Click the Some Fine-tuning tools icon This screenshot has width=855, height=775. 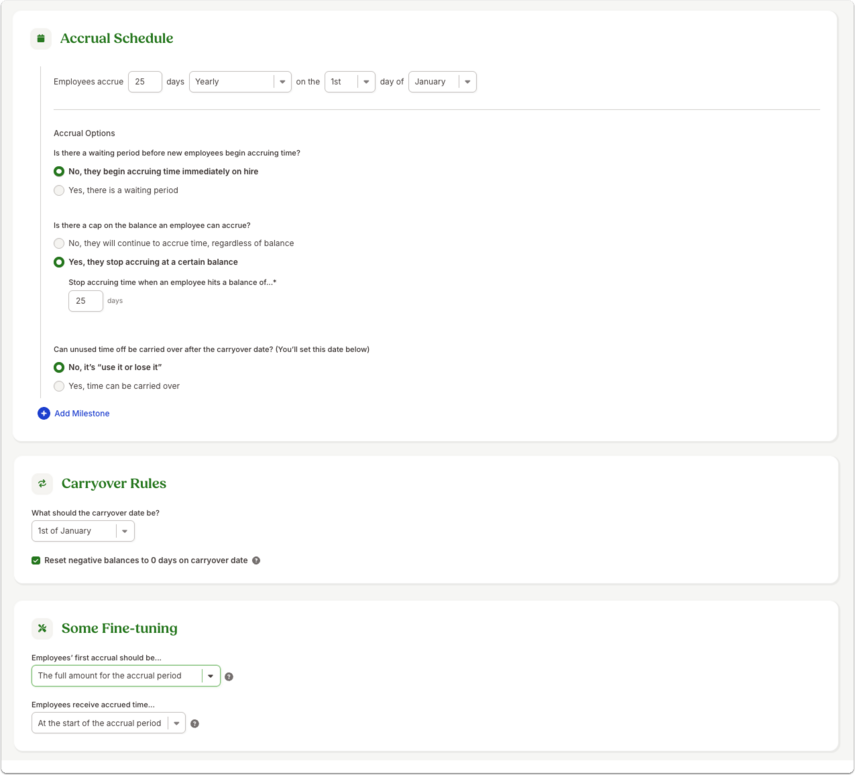42,628
